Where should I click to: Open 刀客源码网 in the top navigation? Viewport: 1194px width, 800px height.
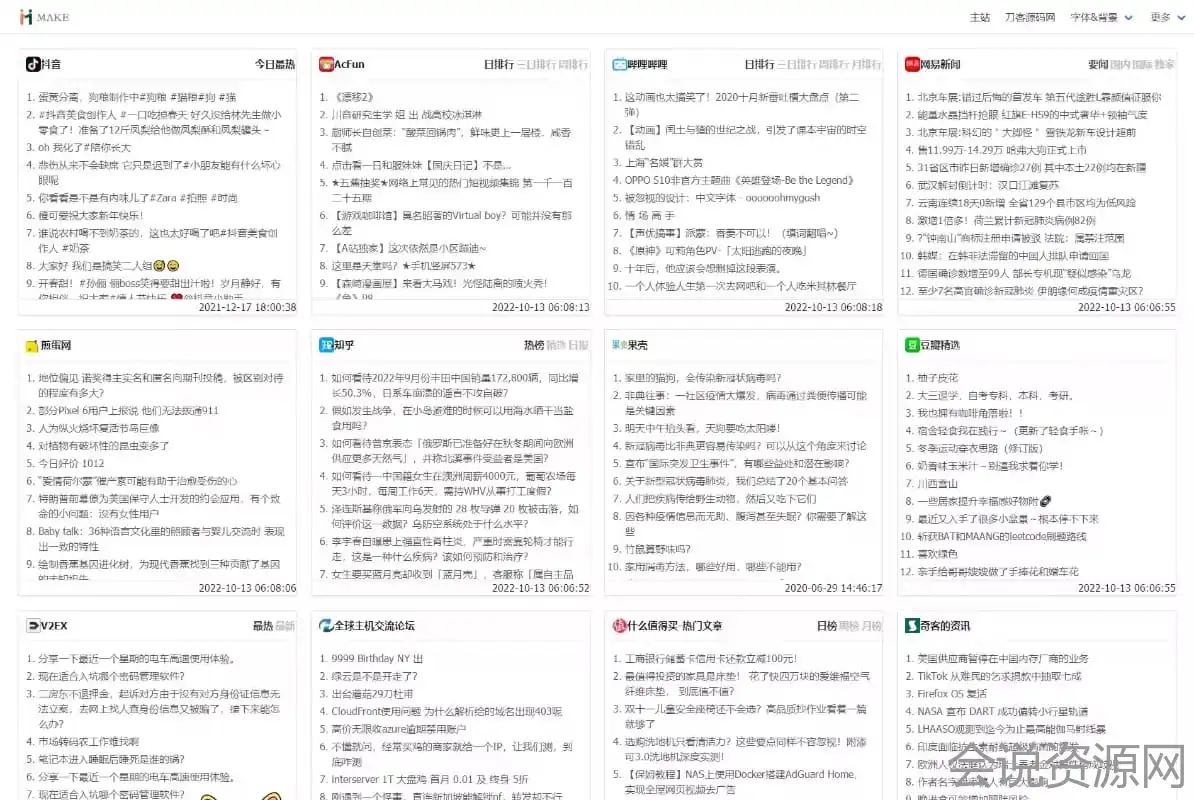[x=1030, y=17]
